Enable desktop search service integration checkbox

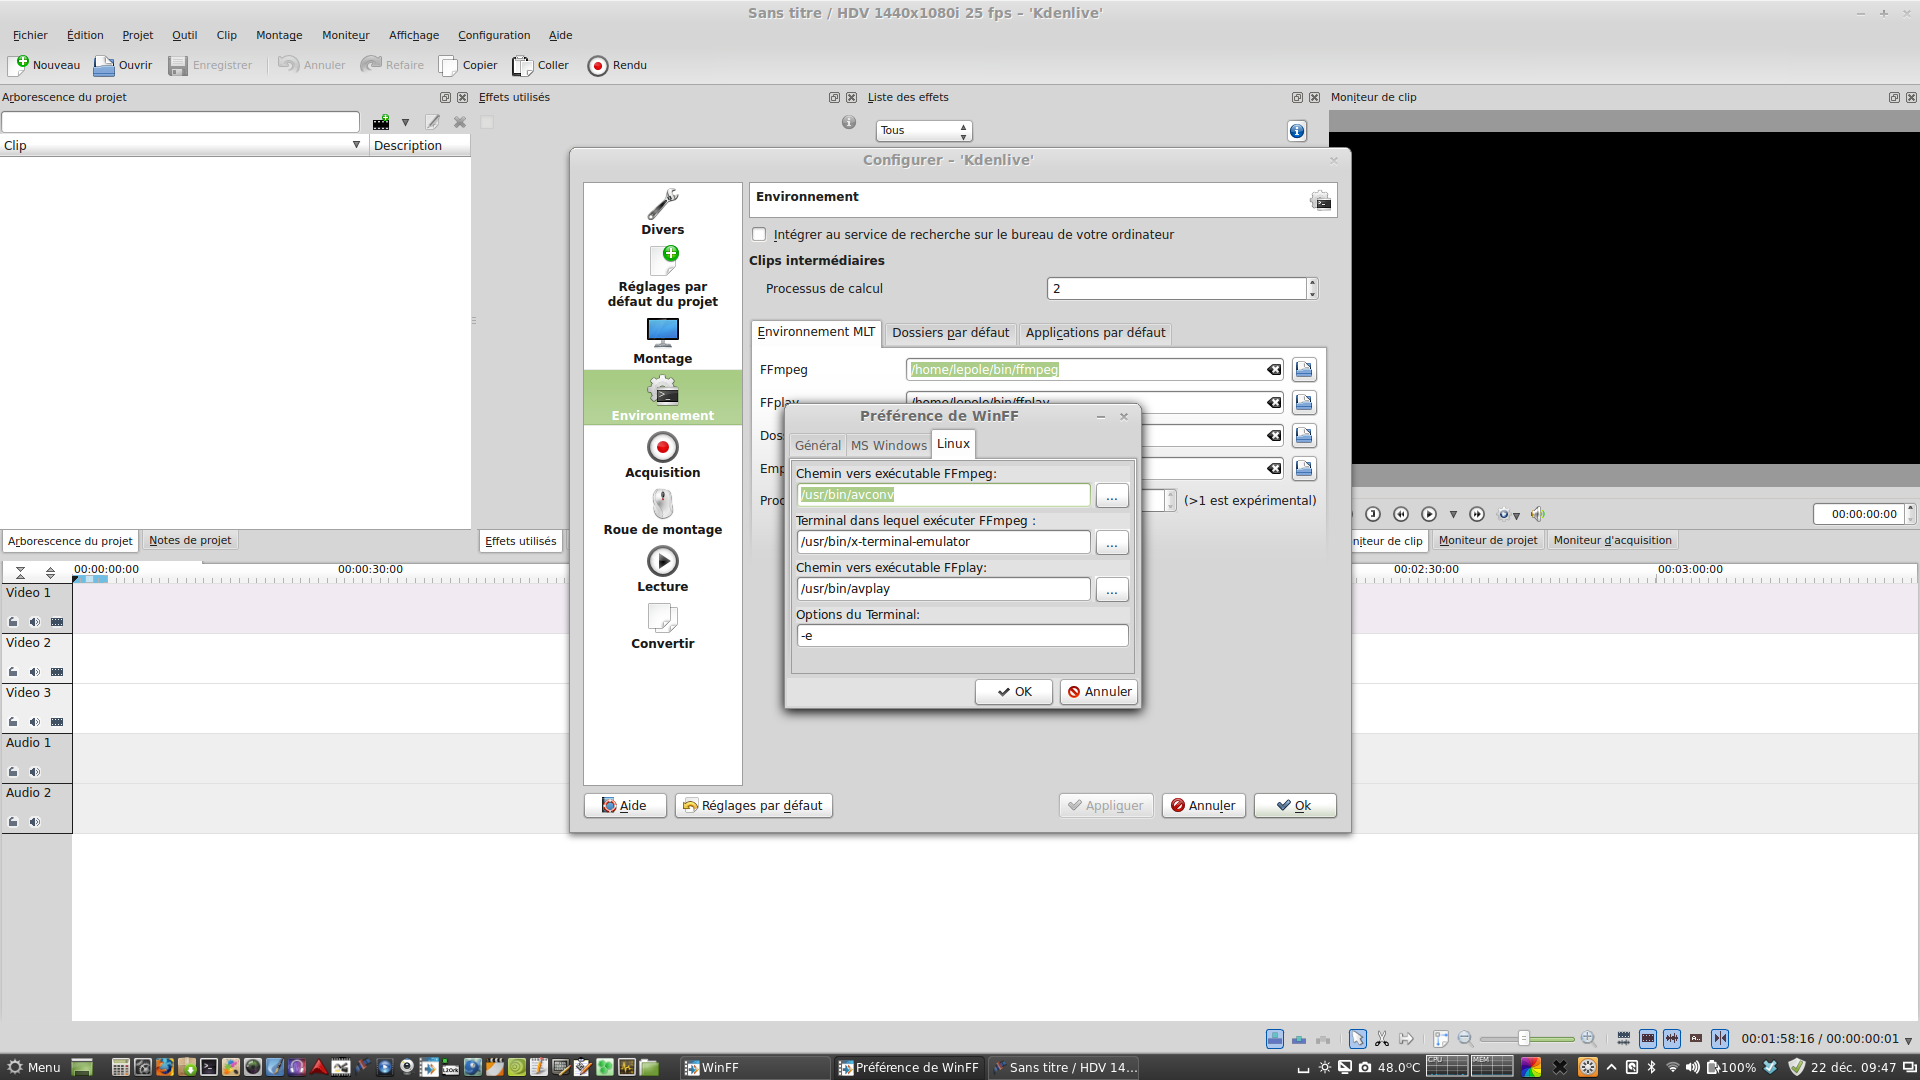click(759, 235)
